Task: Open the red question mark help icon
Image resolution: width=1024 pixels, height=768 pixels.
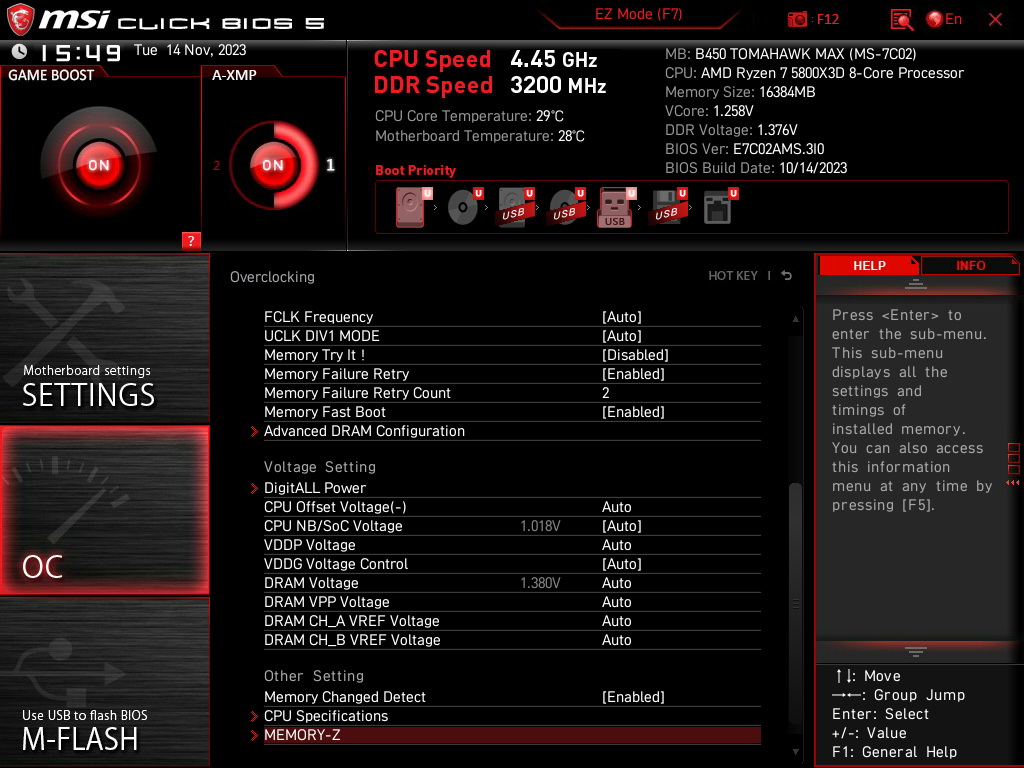Action: click(x=191, y=240)
